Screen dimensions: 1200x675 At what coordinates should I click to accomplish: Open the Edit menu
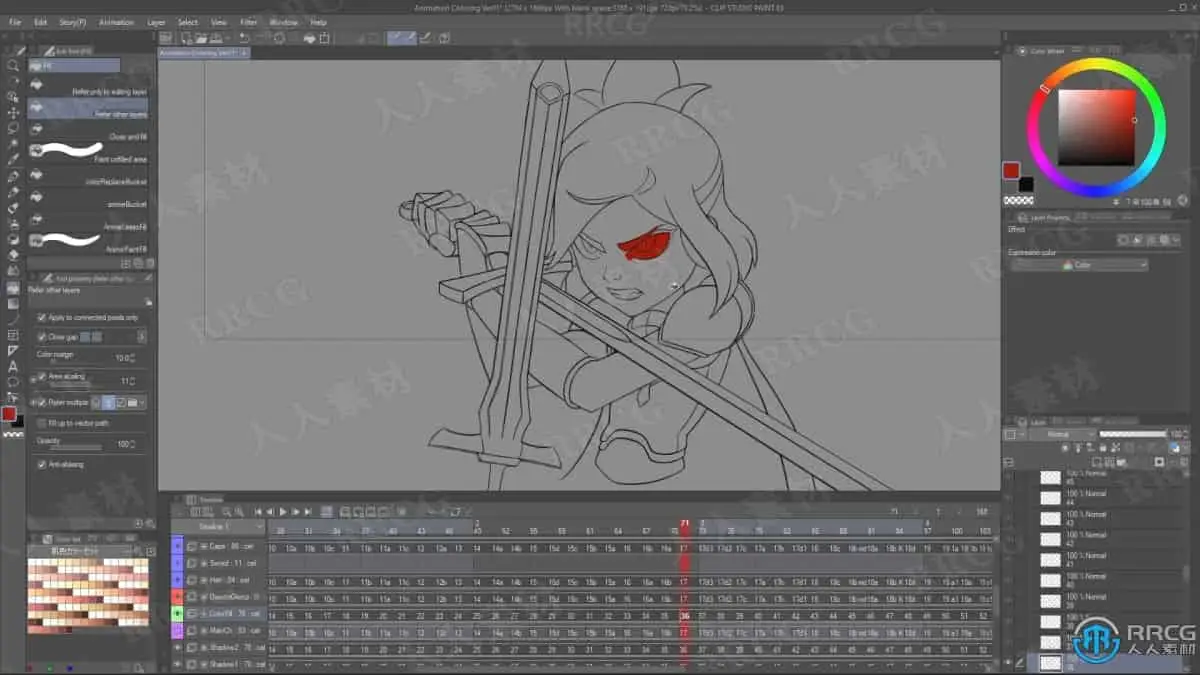pyautogui.click(x=40, y=21)
